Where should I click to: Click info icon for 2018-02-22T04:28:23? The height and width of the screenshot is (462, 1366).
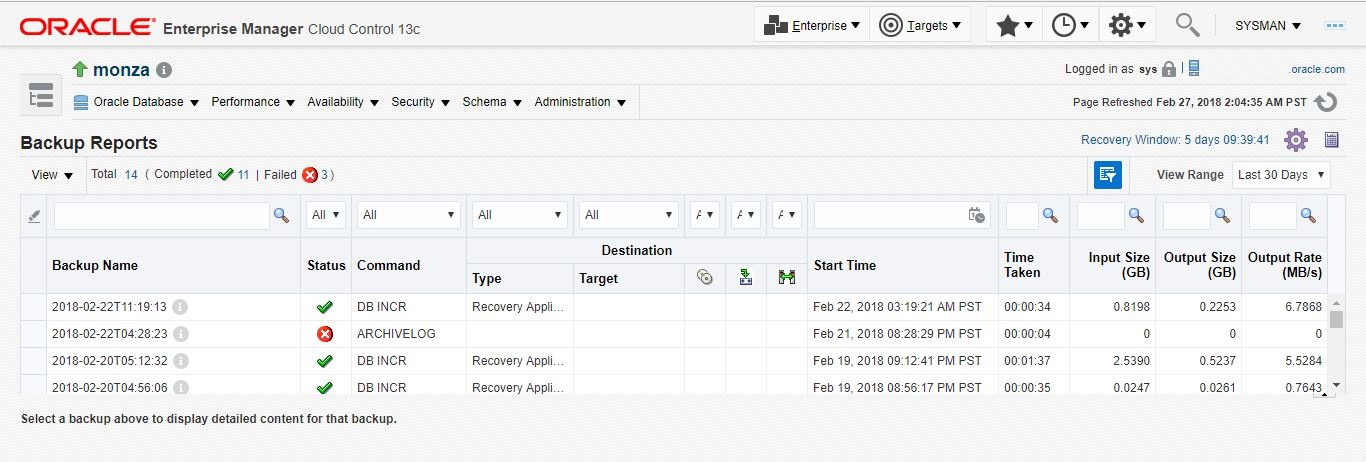tap(180, 334)
